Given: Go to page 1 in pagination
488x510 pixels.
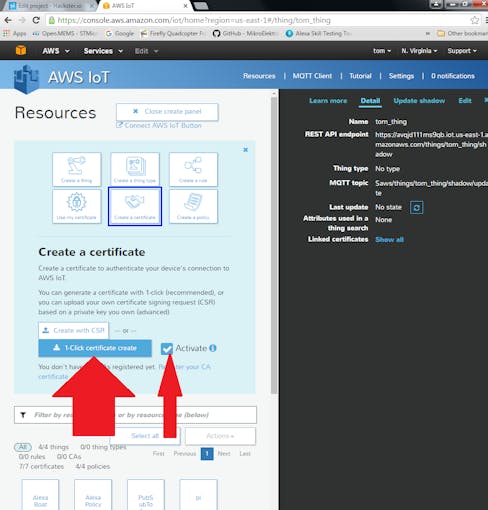Looking at the screenshot, I should [x=207, y=454].
